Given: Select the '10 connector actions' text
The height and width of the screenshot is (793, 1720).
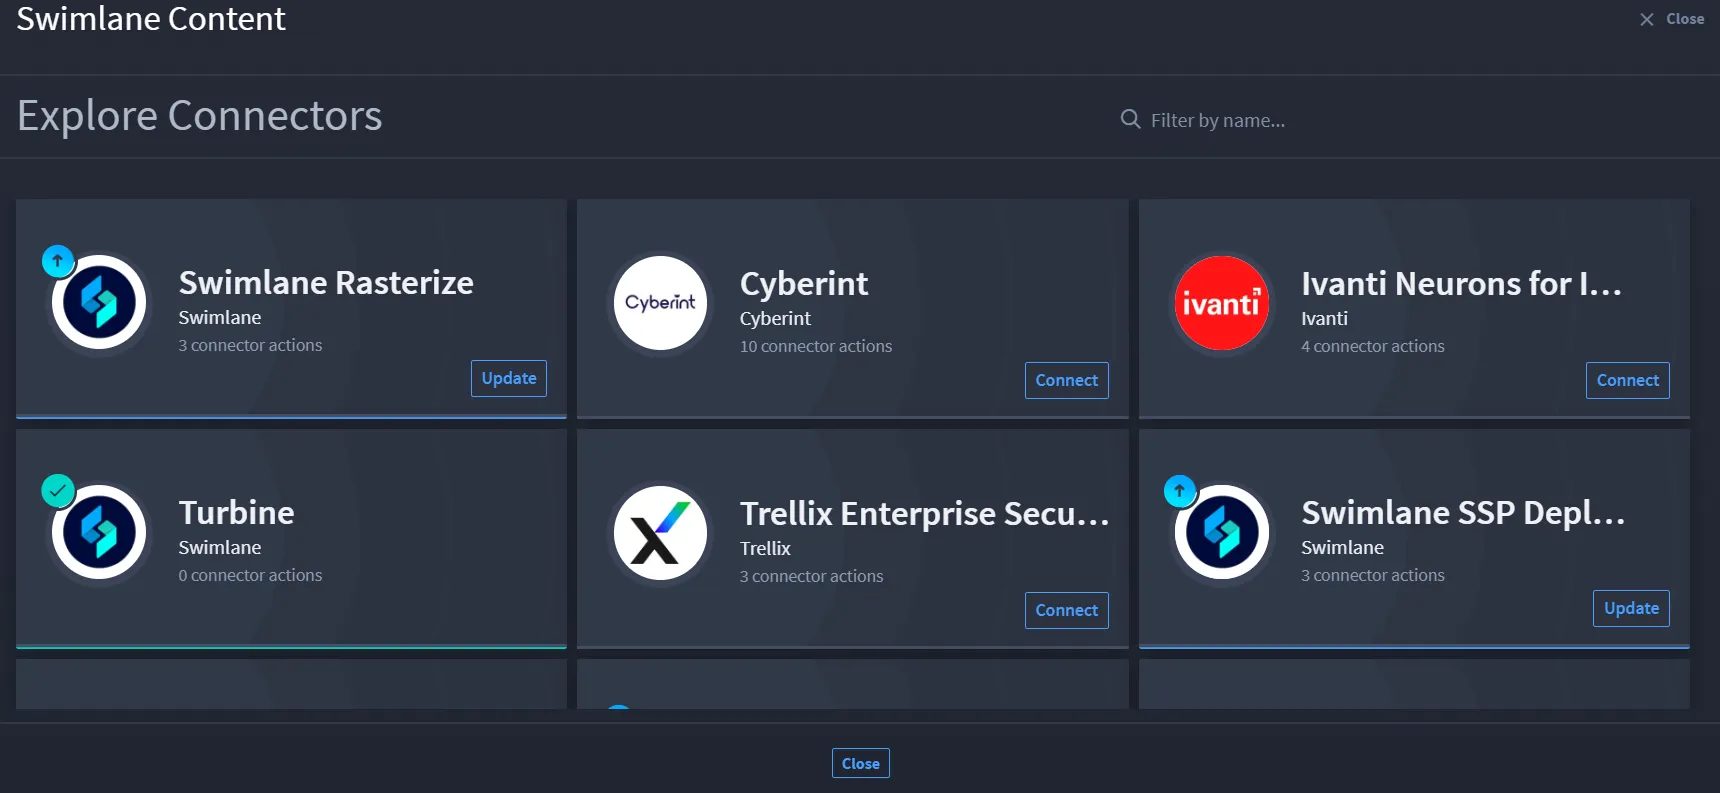Looking at the screenshot, I should point(816,346).
